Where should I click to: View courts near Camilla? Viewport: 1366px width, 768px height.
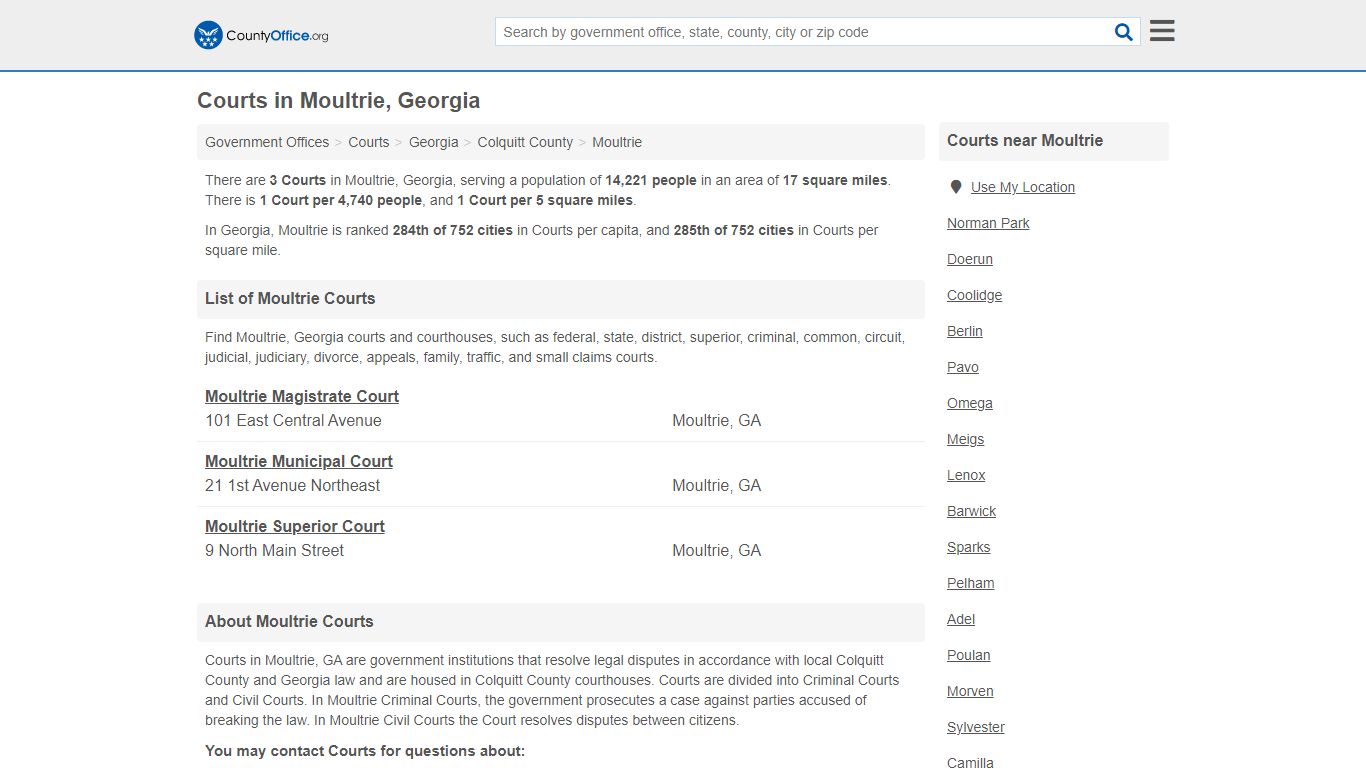(x=970, y=762)
